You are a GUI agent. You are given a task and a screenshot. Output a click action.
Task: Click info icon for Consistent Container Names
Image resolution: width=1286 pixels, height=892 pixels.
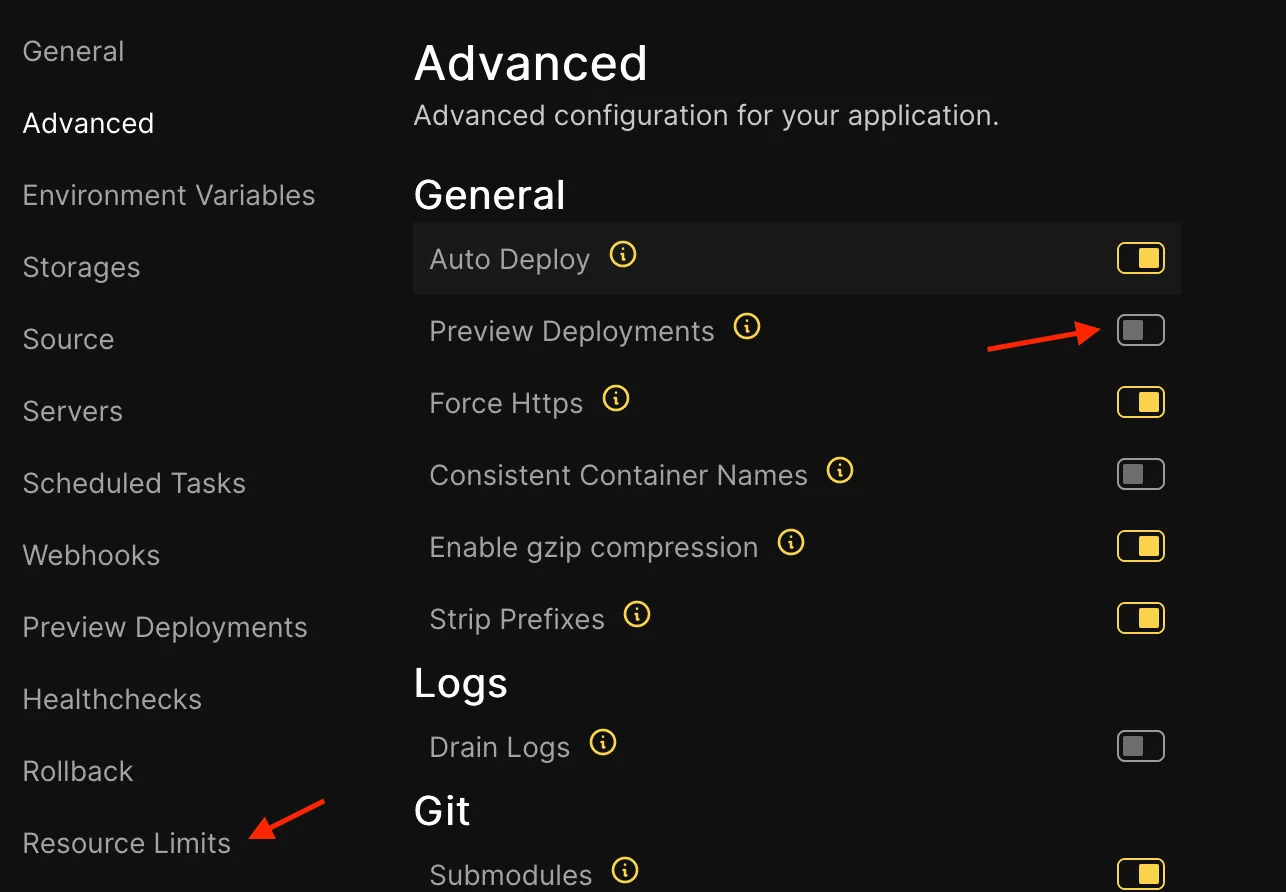840,471
